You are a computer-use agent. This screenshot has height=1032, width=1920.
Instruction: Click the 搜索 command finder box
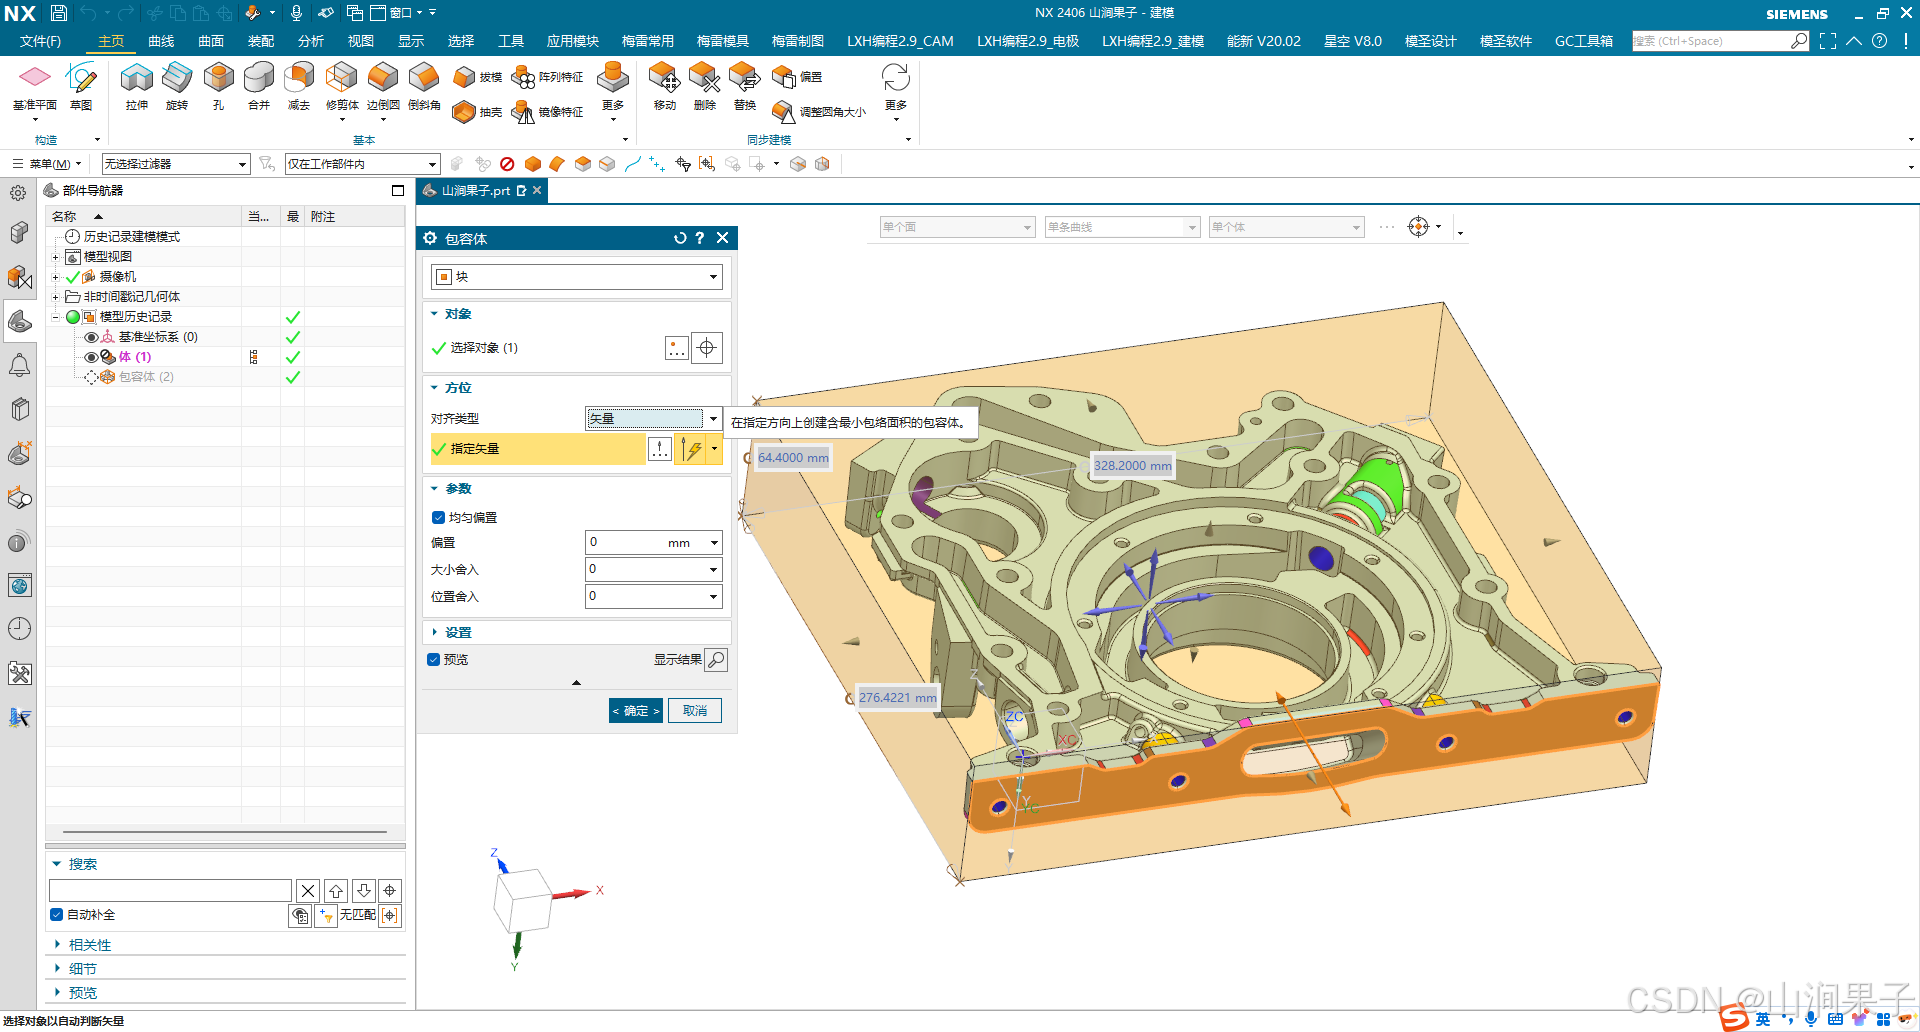click(x=1720, y=41)
